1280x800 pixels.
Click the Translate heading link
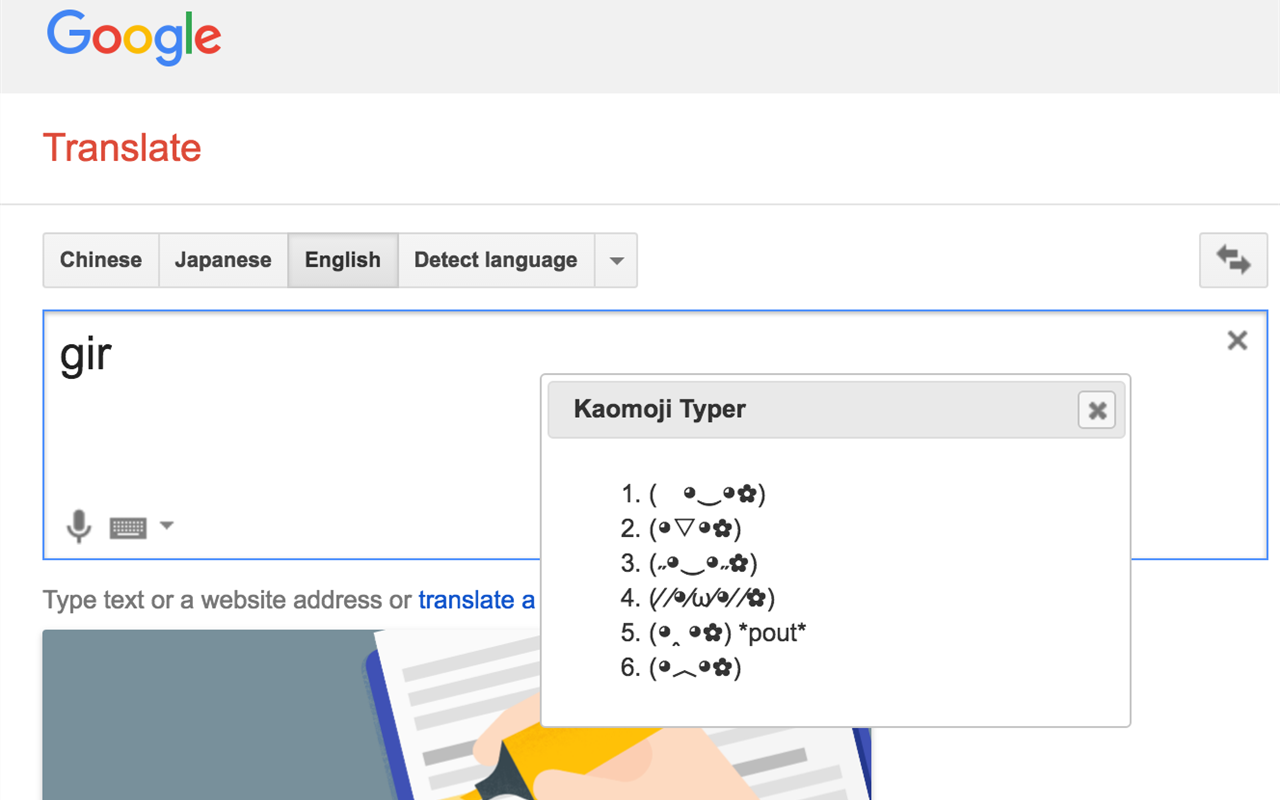pyautogui.click(x=122, y=148)
